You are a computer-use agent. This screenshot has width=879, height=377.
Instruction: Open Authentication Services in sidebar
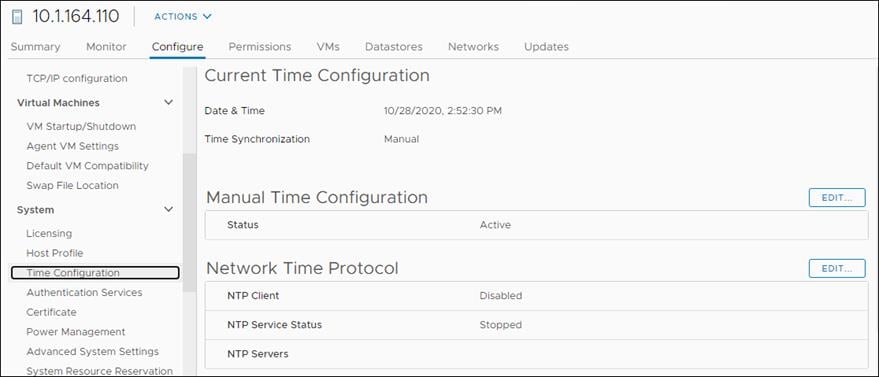pos(84,292)
